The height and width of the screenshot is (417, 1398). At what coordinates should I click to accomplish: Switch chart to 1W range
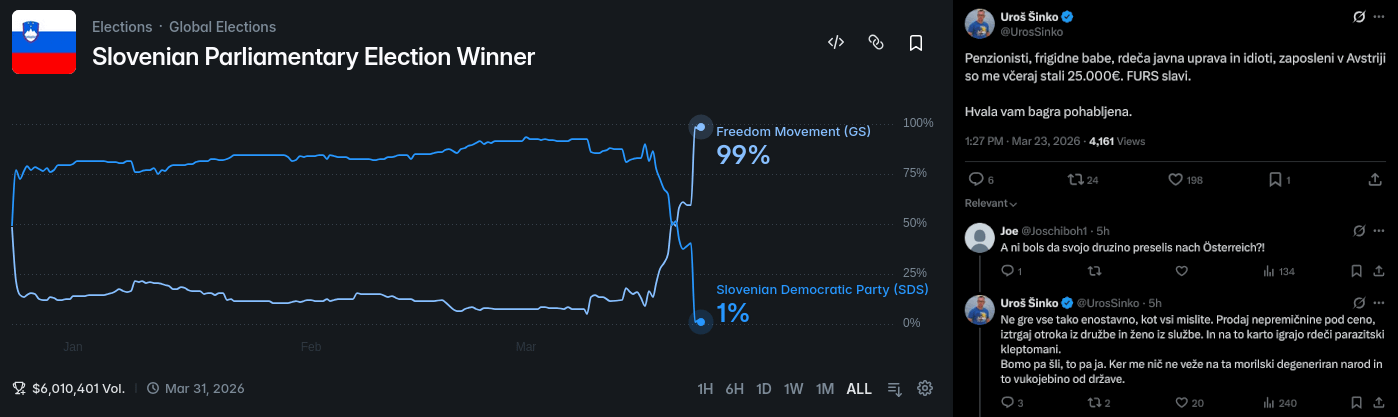pos(793,389)
